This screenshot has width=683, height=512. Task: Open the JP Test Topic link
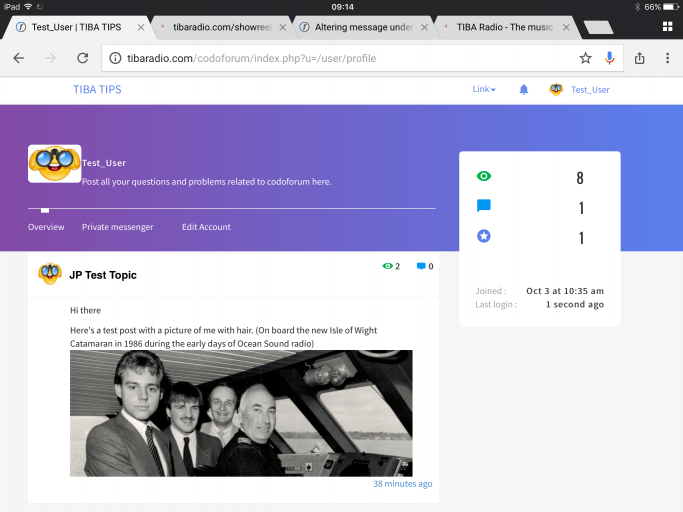click(x=103, y=275)
